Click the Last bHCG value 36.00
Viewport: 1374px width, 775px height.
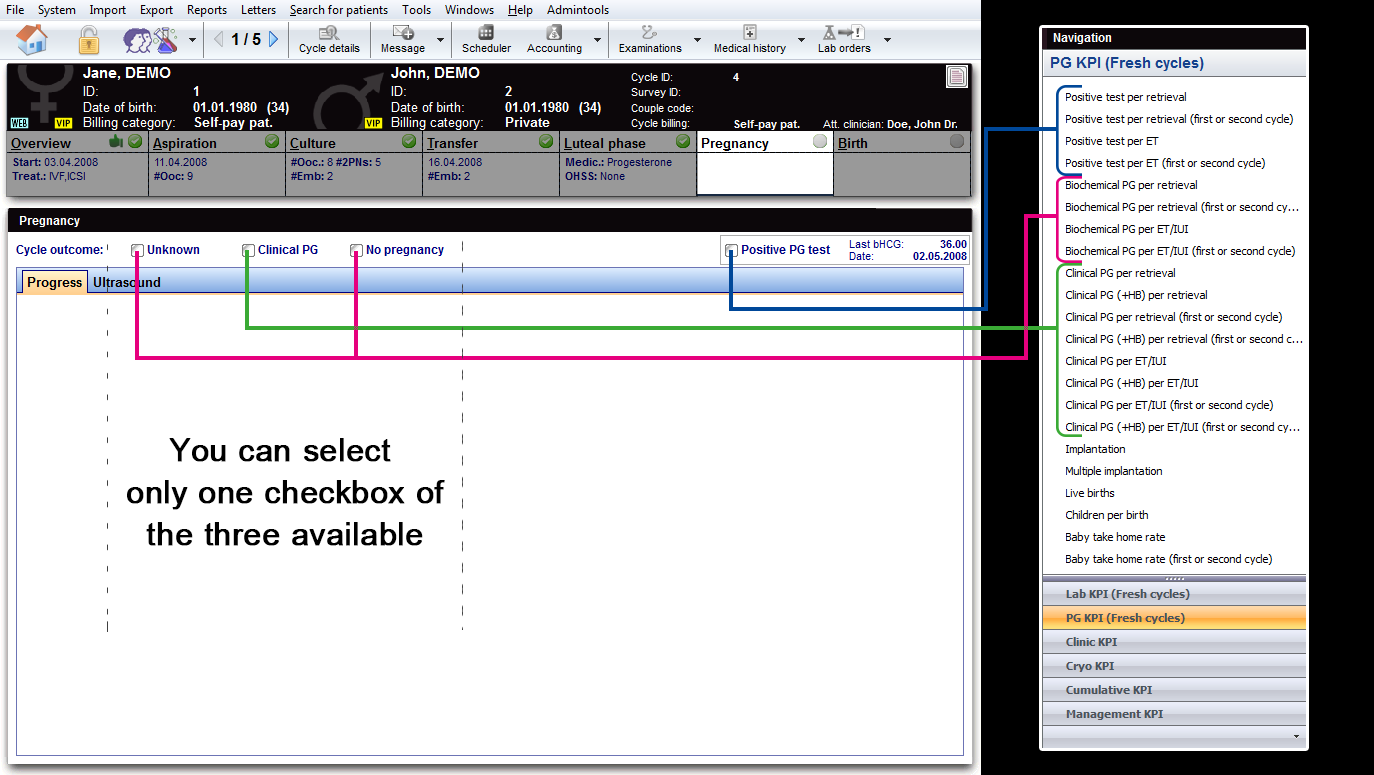(953, 244)
